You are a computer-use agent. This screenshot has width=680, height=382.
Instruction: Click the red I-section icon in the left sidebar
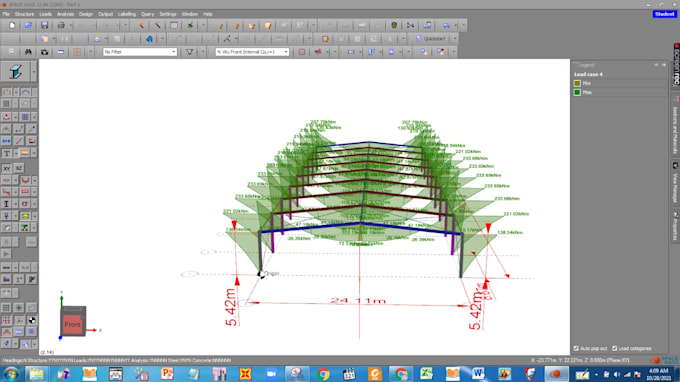(7, 204)
